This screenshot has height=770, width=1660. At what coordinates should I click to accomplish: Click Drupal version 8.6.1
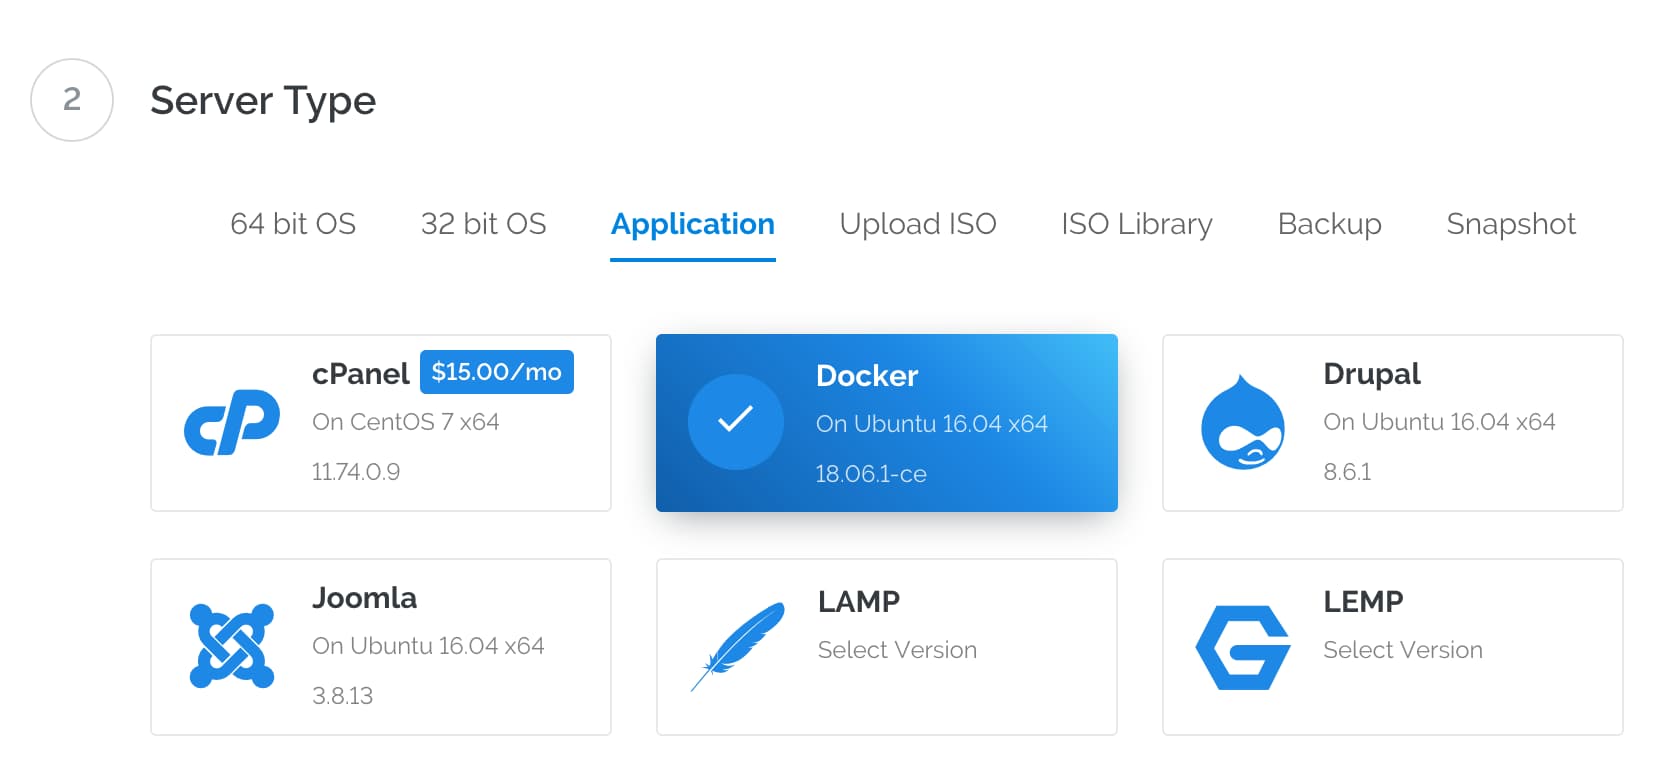click(x=1347, y=472)
